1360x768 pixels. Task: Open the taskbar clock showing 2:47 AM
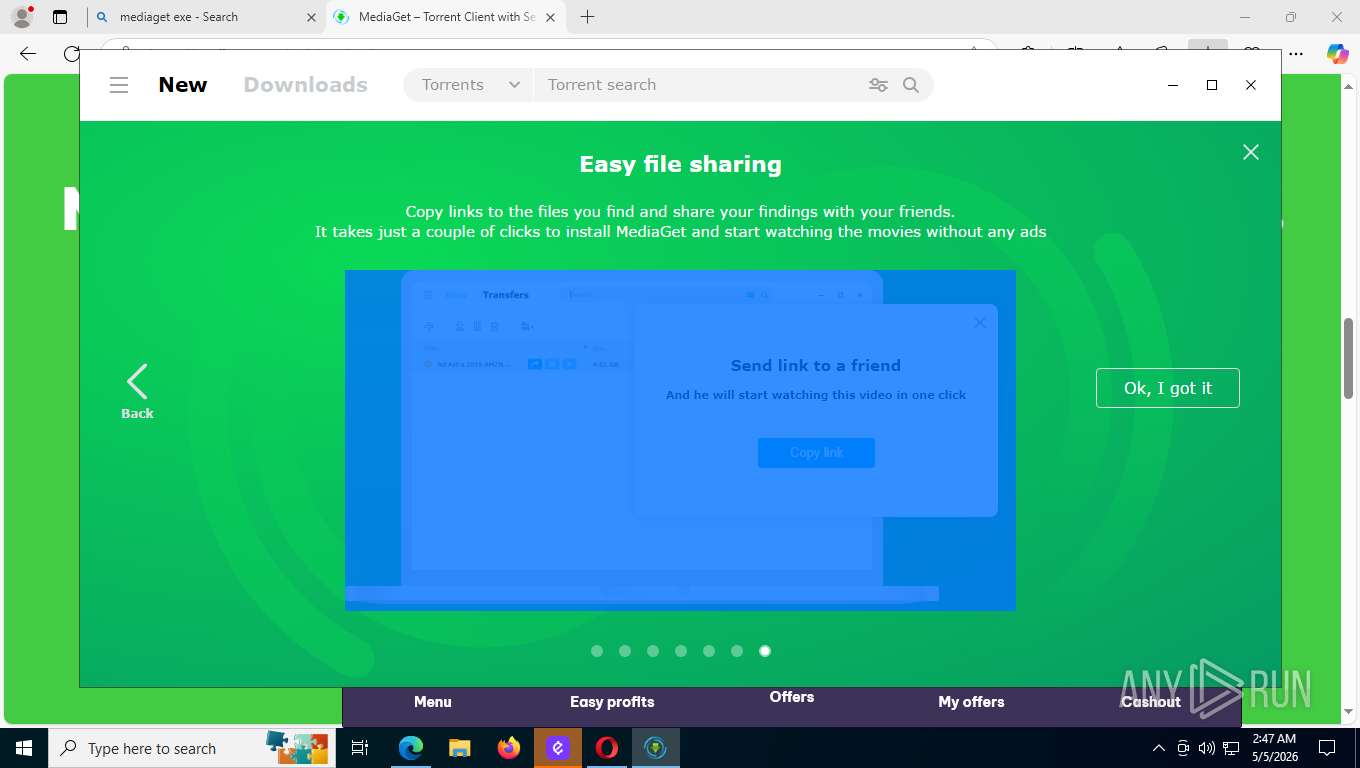1274,748
